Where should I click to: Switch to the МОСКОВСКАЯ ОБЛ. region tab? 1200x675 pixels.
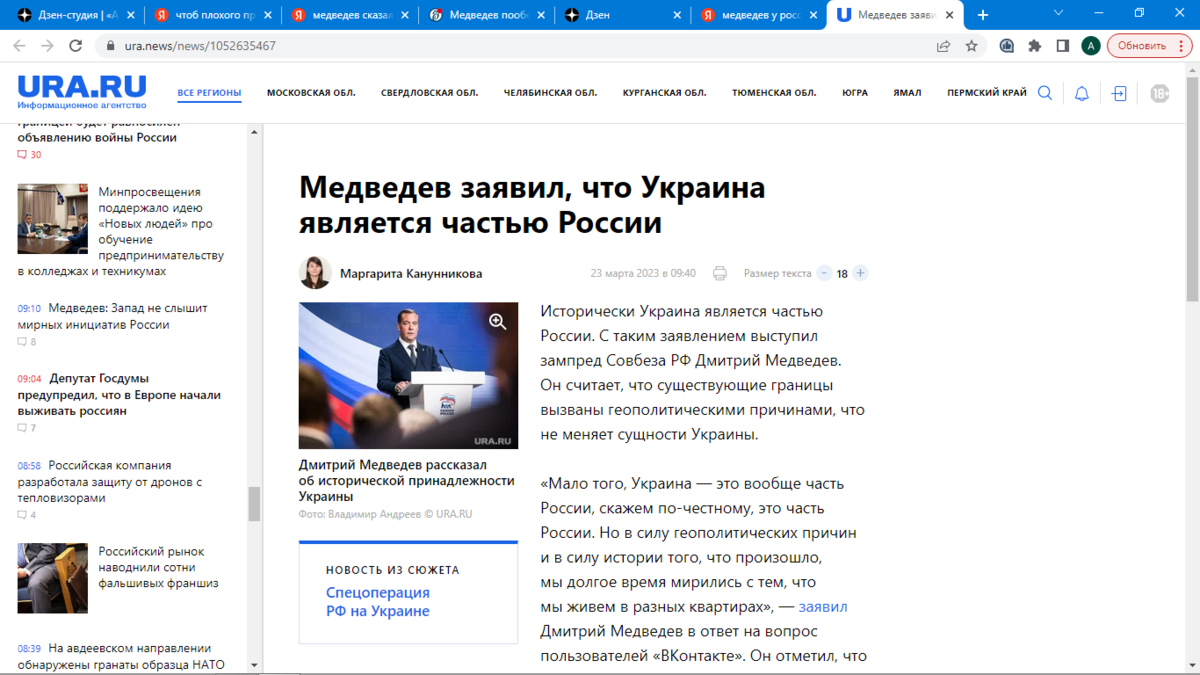(311, 92)
